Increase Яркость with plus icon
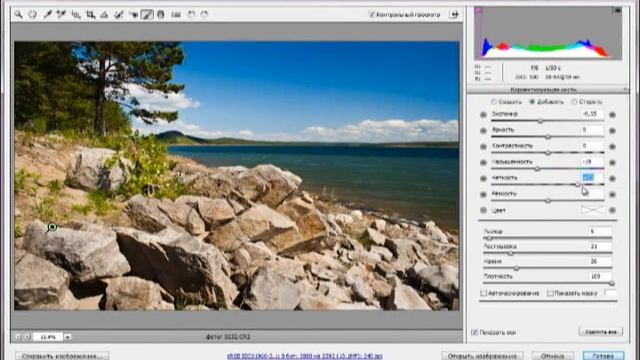Viewport: 640px width, 360px height. click(x=612, y=131)
